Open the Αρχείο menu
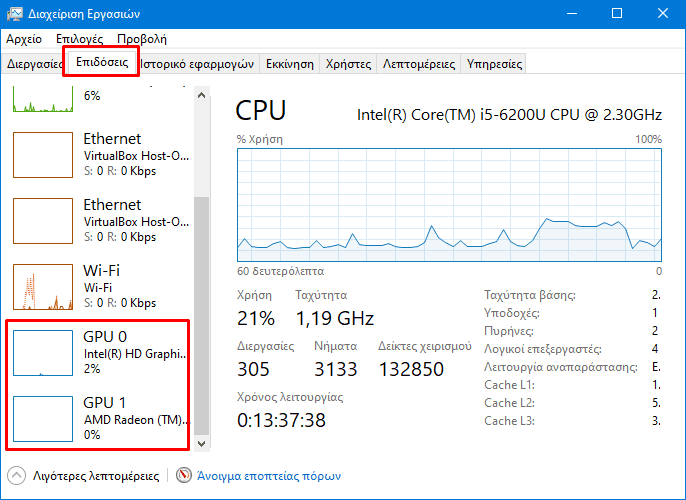Viewport: 686px width, 500px height. (x=24, y=39)
